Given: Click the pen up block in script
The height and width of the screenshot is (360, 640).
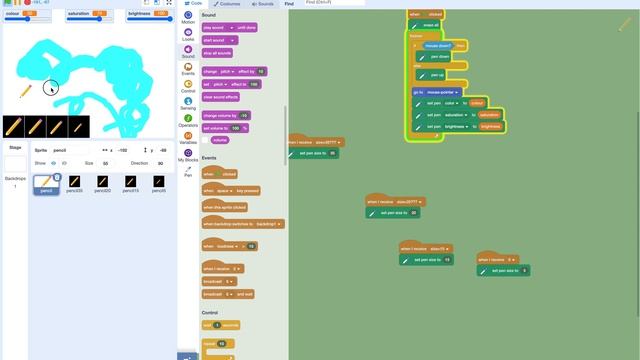Looking at the screenshot, I should 431,75.
